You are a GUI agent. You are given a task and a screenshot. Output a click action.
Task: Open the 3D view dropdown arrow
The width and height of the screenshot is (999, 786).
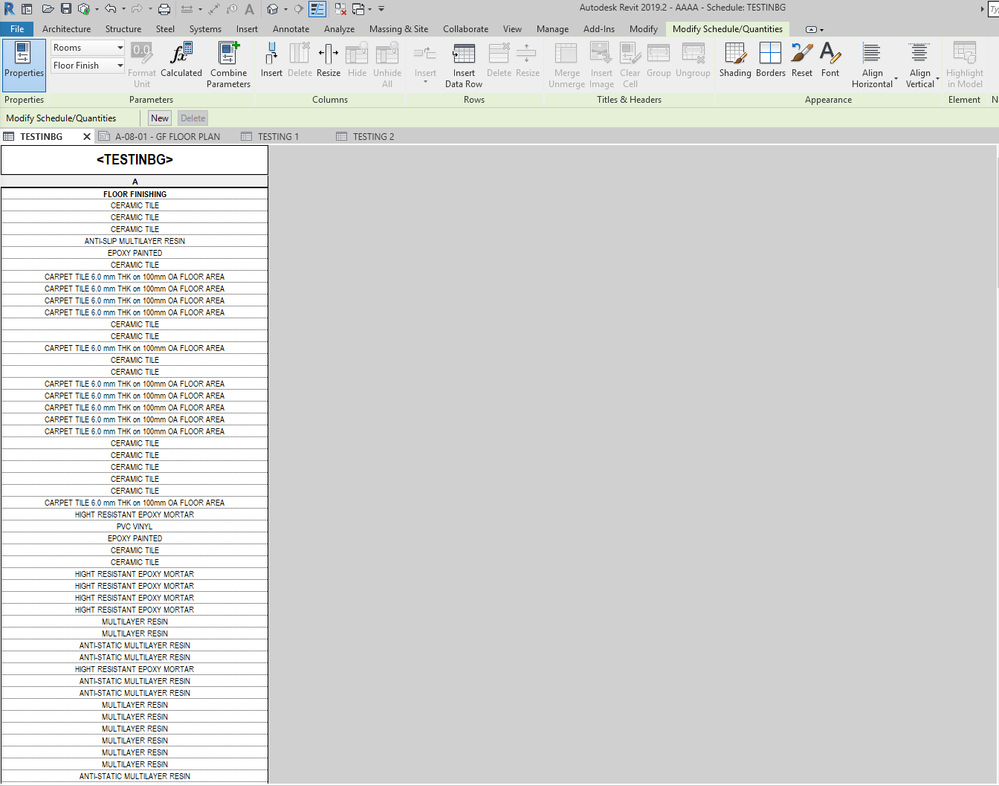click(x=285, y=9)
